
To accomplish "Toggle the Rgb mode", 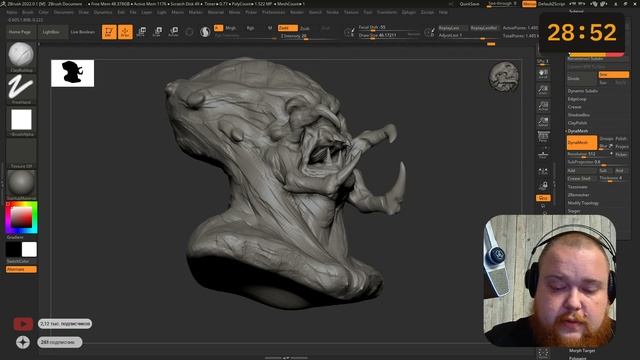I will [x=250, y=28].
